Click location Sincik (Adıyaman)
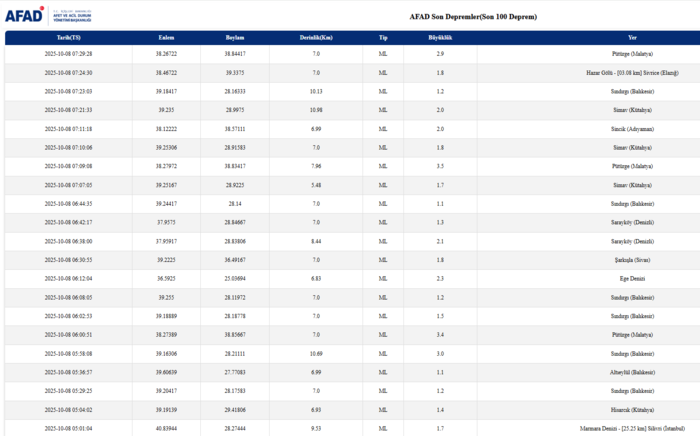700x436 pixels. [x=632, y=129]
